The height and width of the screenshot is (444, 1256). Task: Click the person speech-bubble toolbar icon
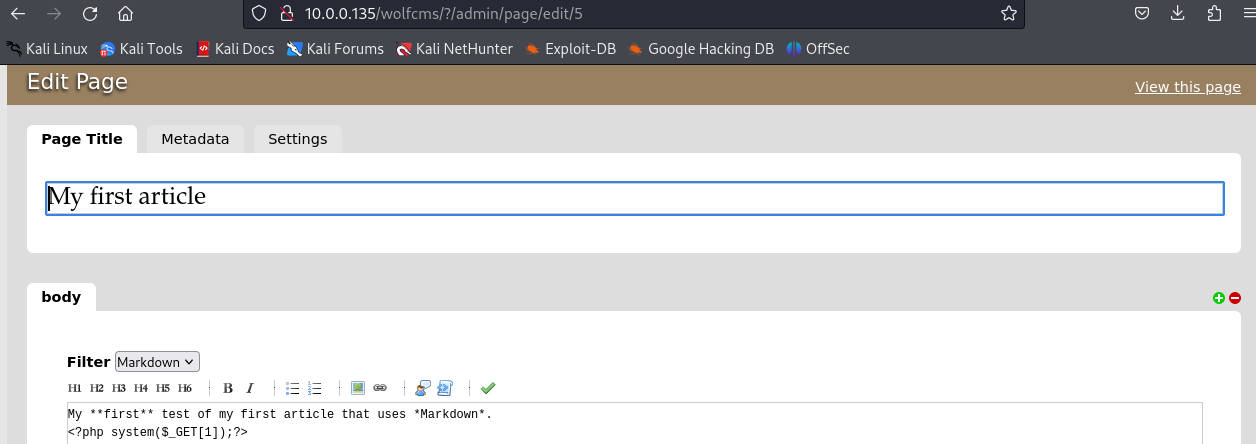point(423,388)
